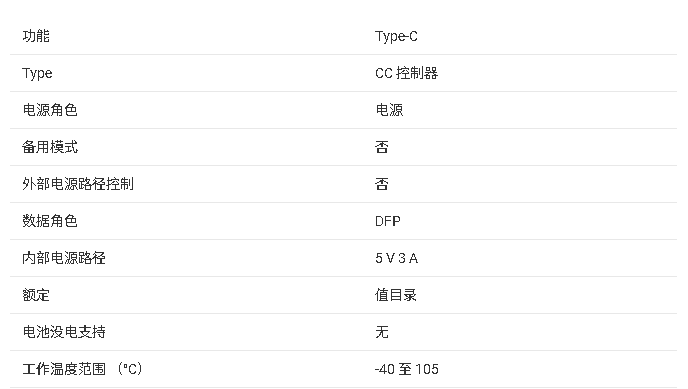This screenshot has width=688, height=389.
Task: Select the Type-C value text
Action: click(396, 36)
